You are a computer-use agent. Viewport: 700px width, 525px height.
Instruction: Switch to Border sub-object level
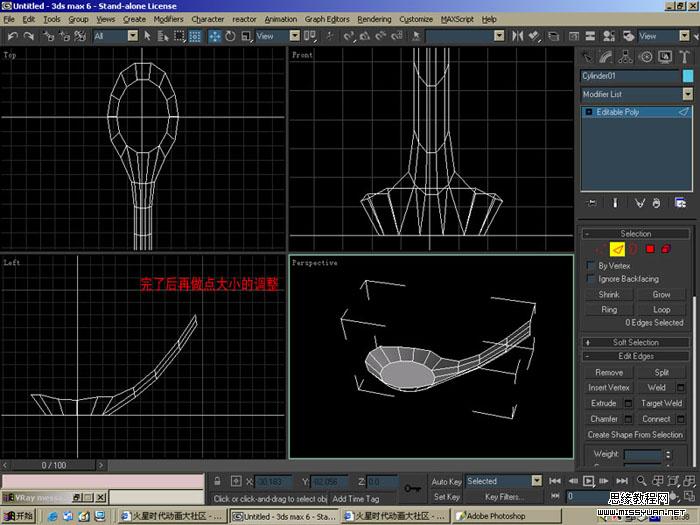(633, 249)
